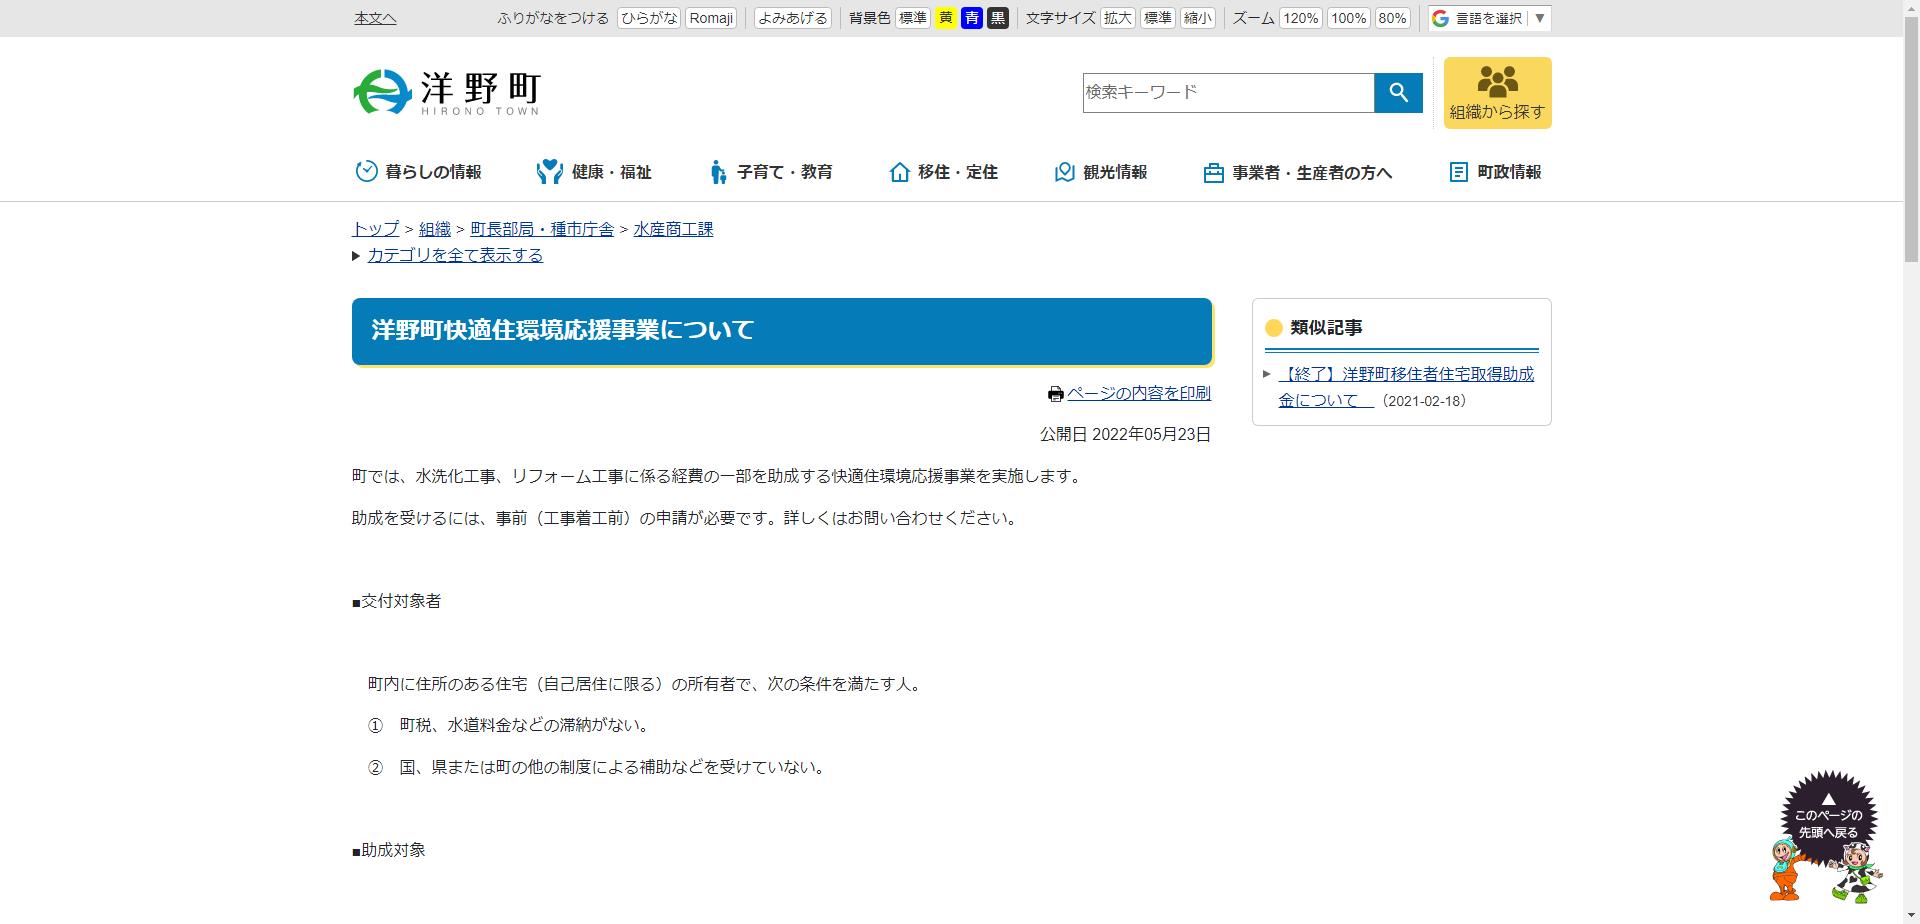Go to トップ breadcrumb link

click(375, 229)
